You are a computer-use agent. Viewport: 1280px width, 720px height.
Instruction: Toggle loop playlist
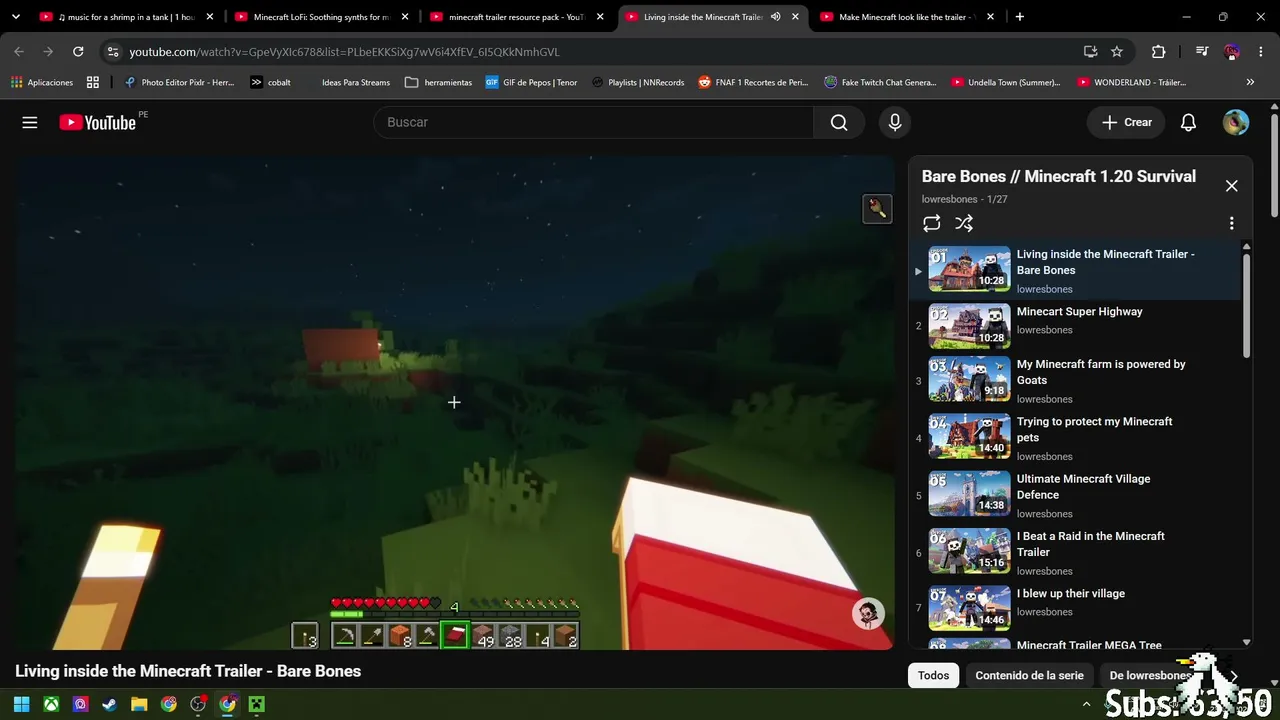[x=932, y=223]
